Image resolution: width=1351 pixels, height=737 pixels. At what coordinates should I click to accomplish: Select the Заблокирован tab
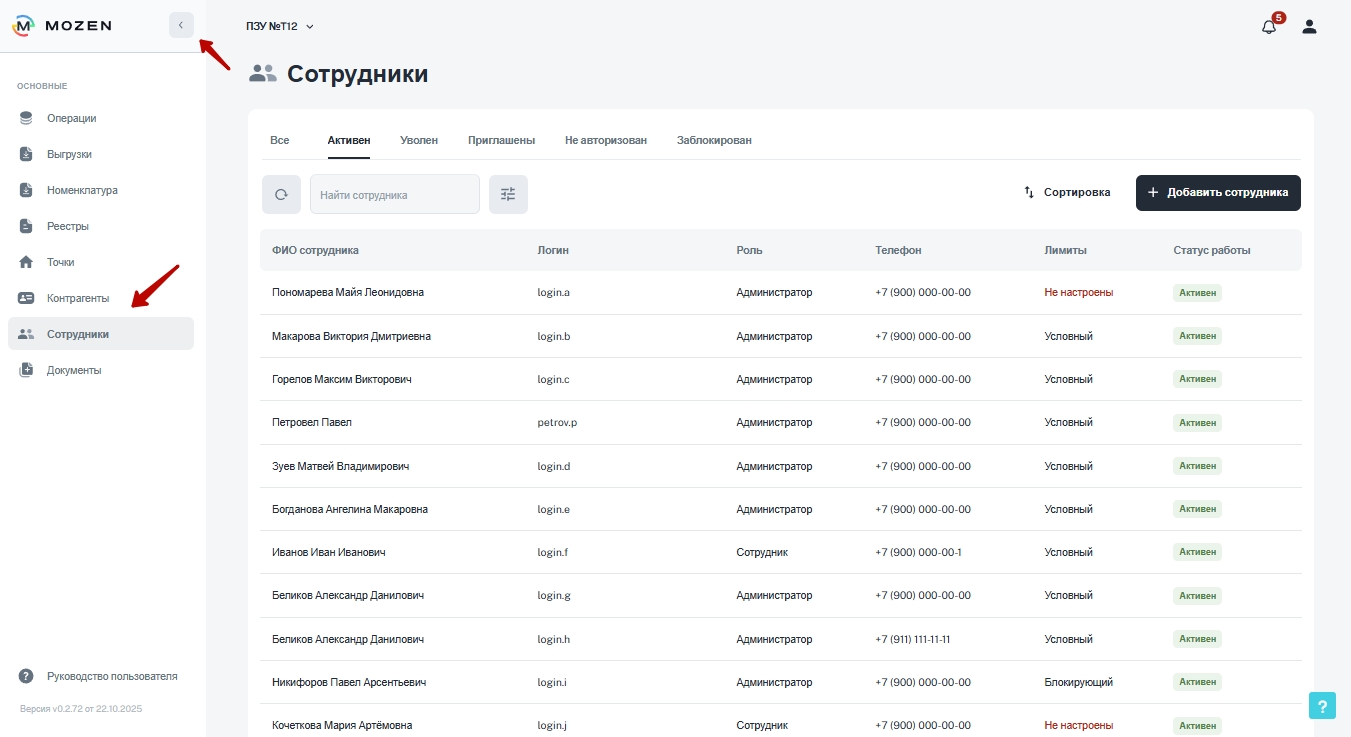pyautogui.click(x=714, y=140)
